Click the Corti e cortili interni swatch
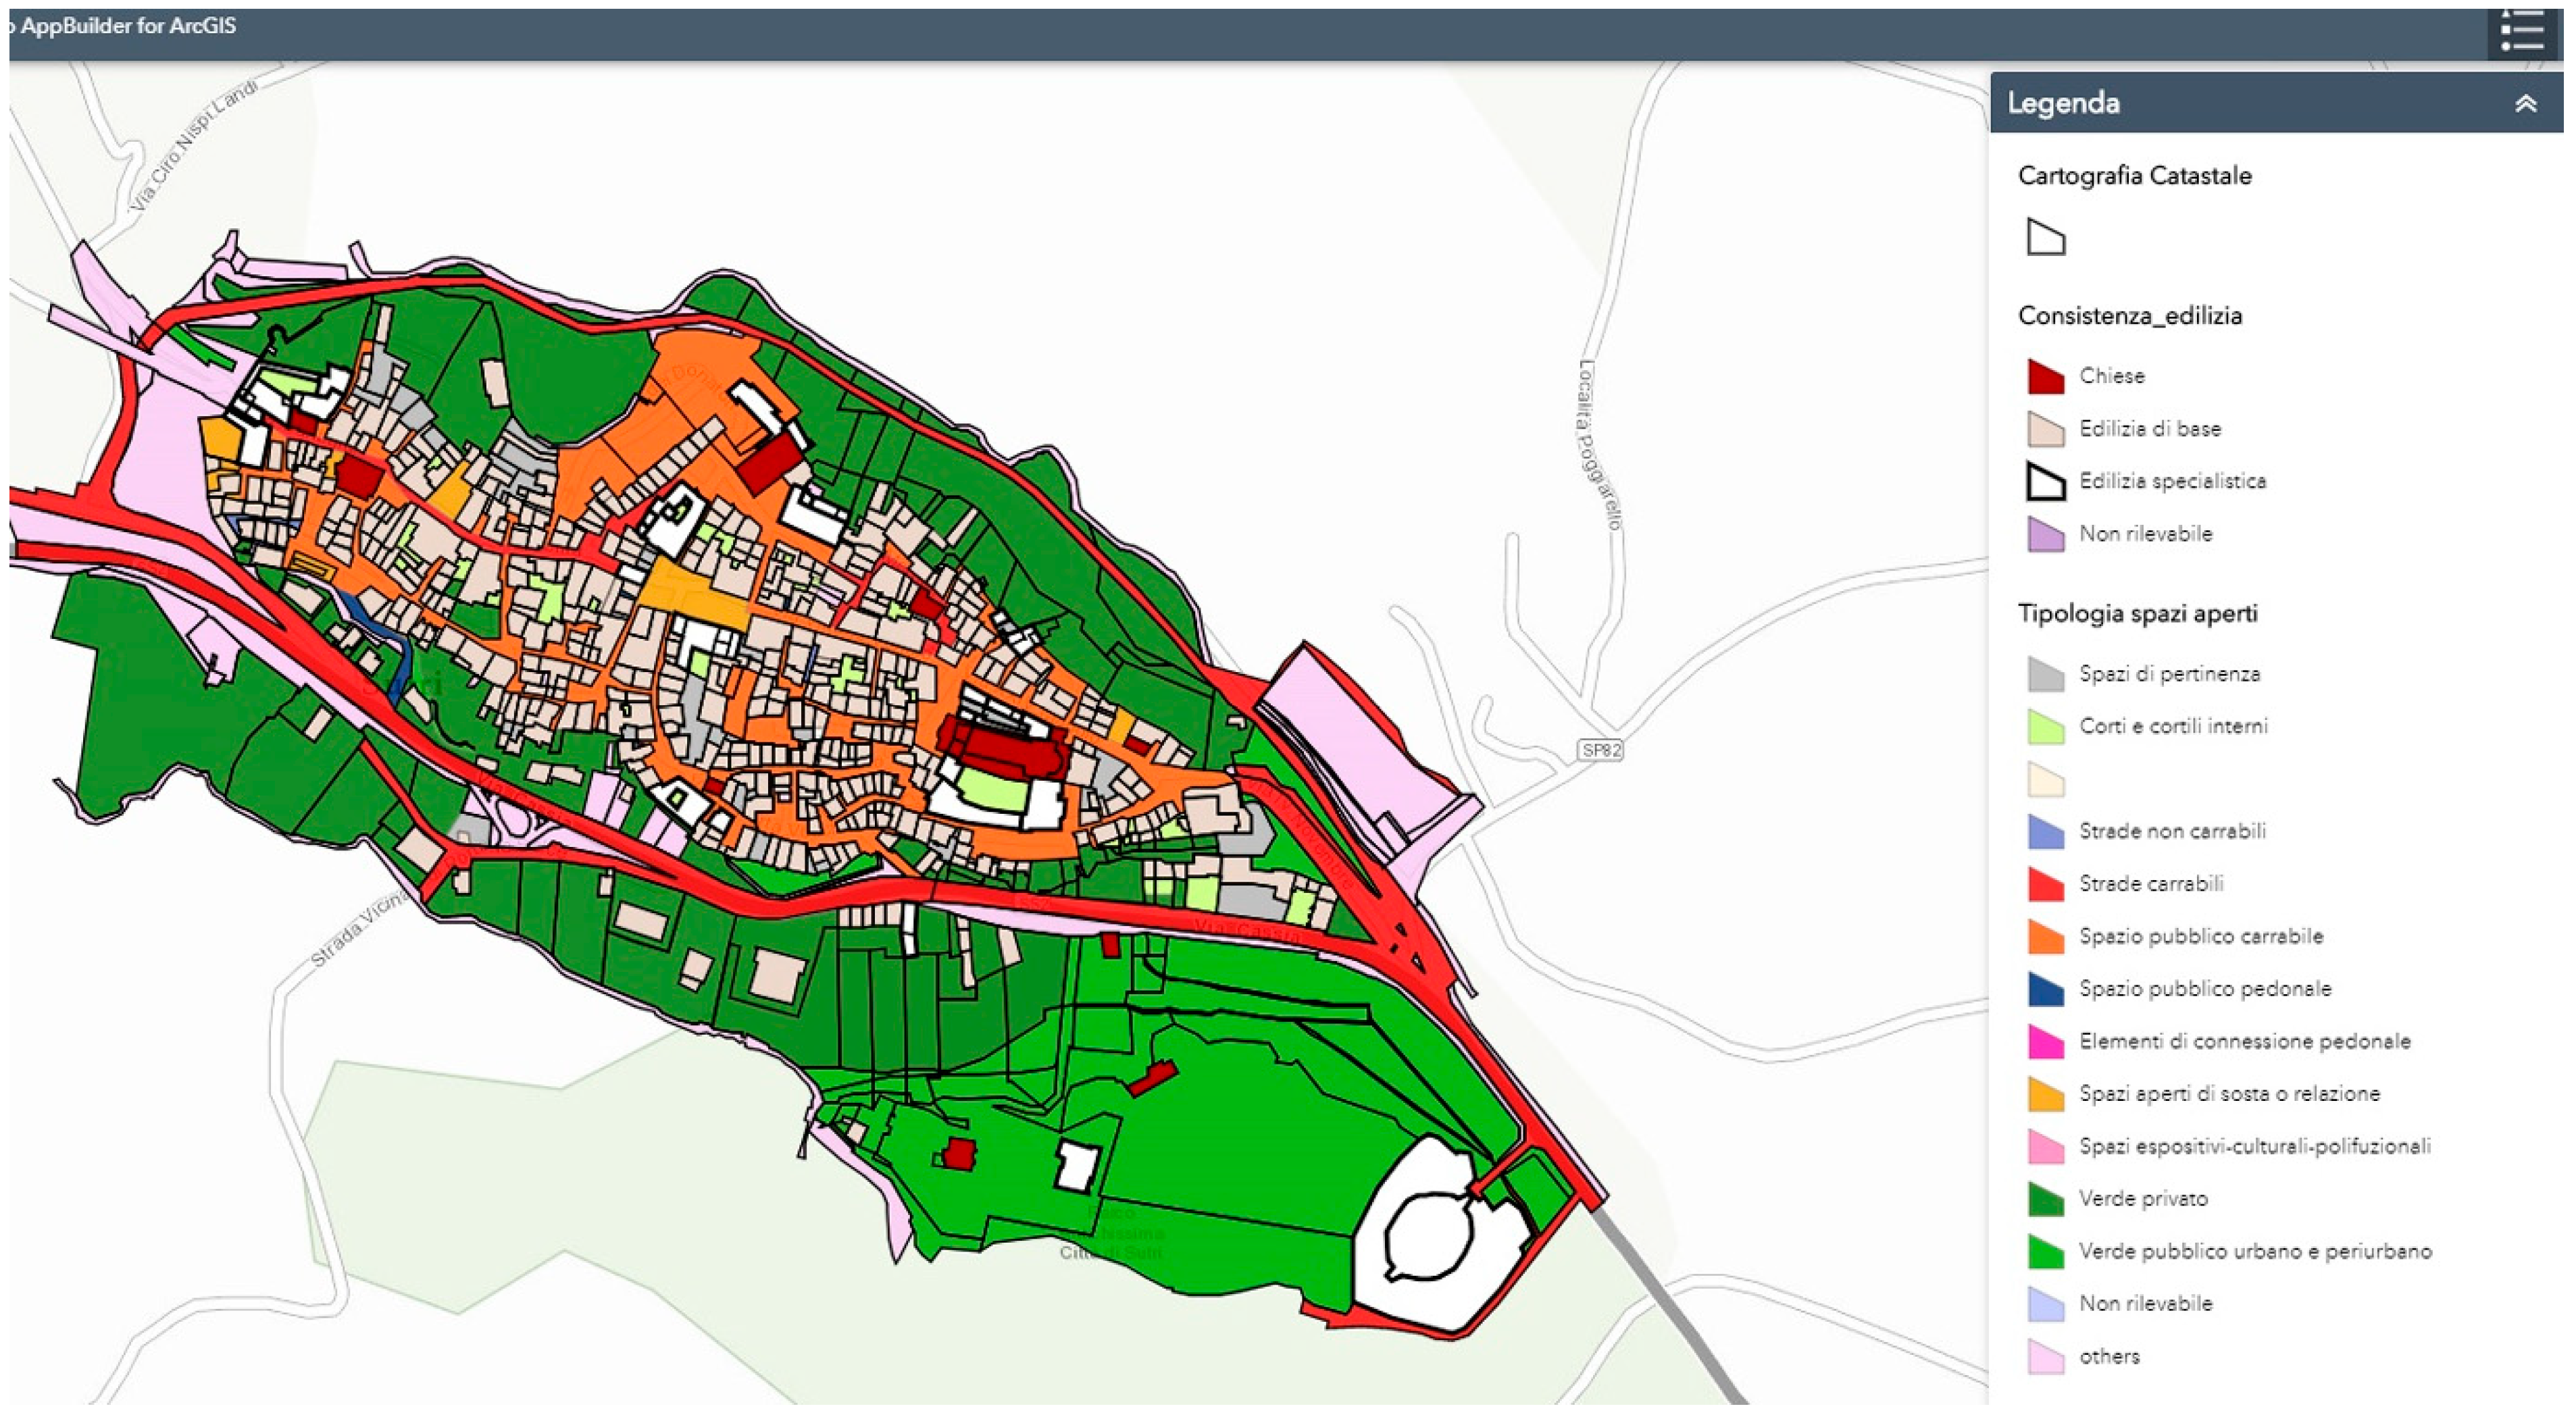2576x1417 pixels. pyautogui.click(x=2046, y=726)
